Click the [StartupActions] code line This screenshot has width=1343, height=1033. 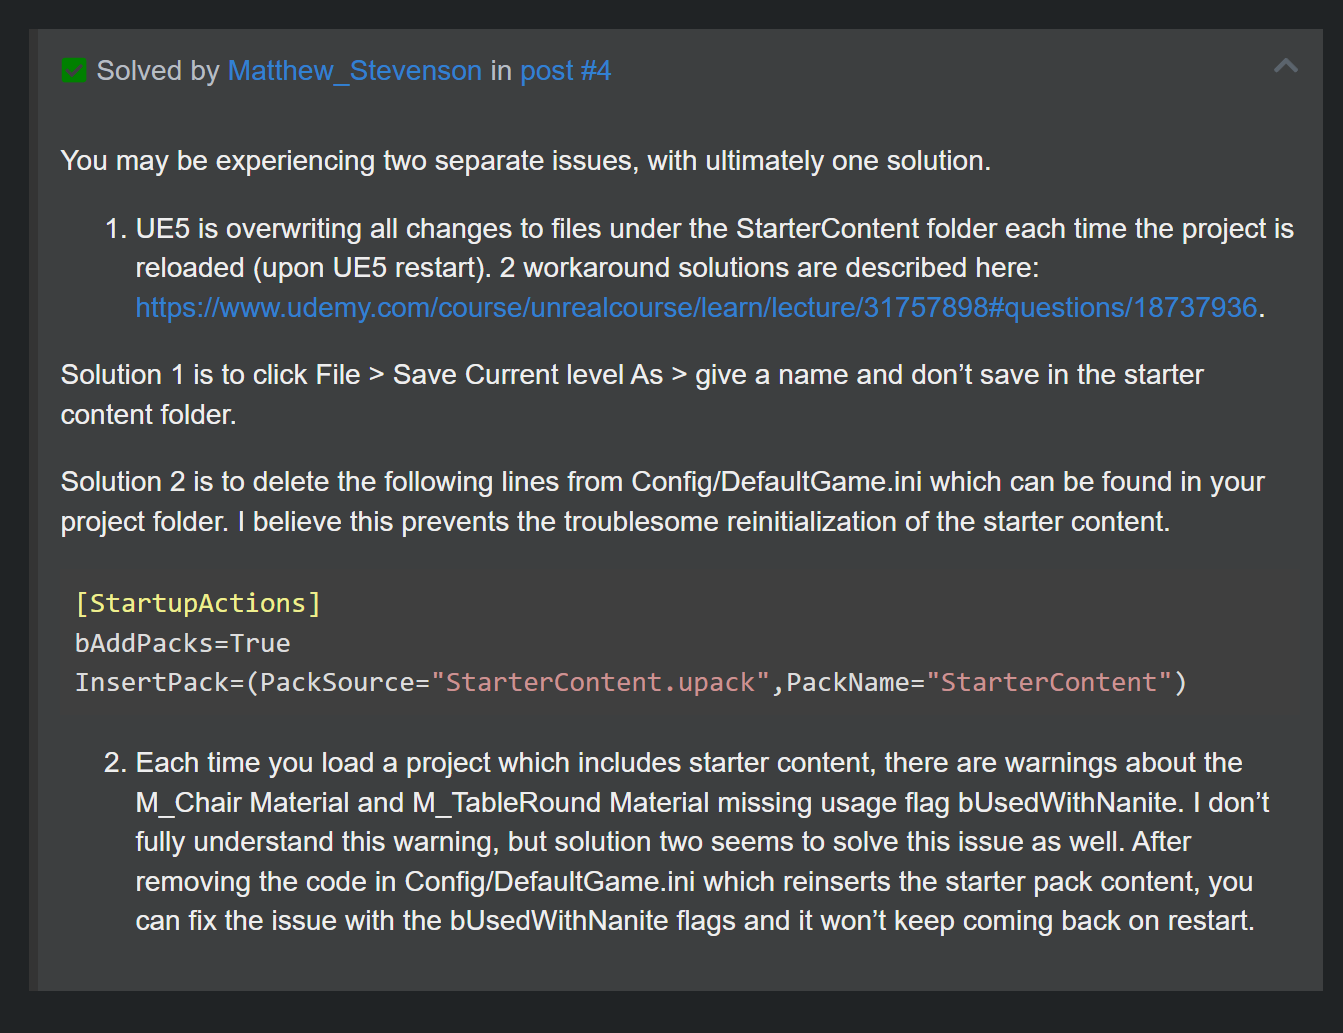pos(198,604)
